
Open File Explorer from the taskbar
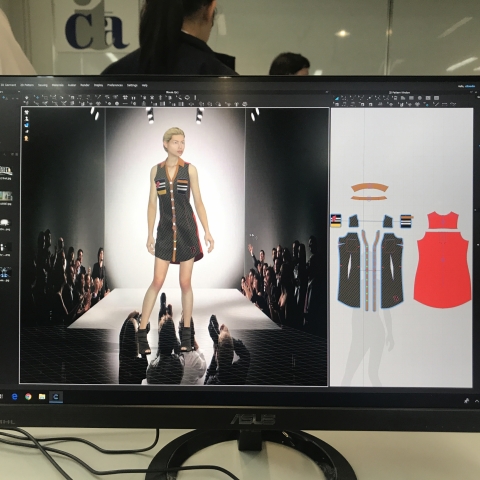pyautogui.click(x=42, y=397)
